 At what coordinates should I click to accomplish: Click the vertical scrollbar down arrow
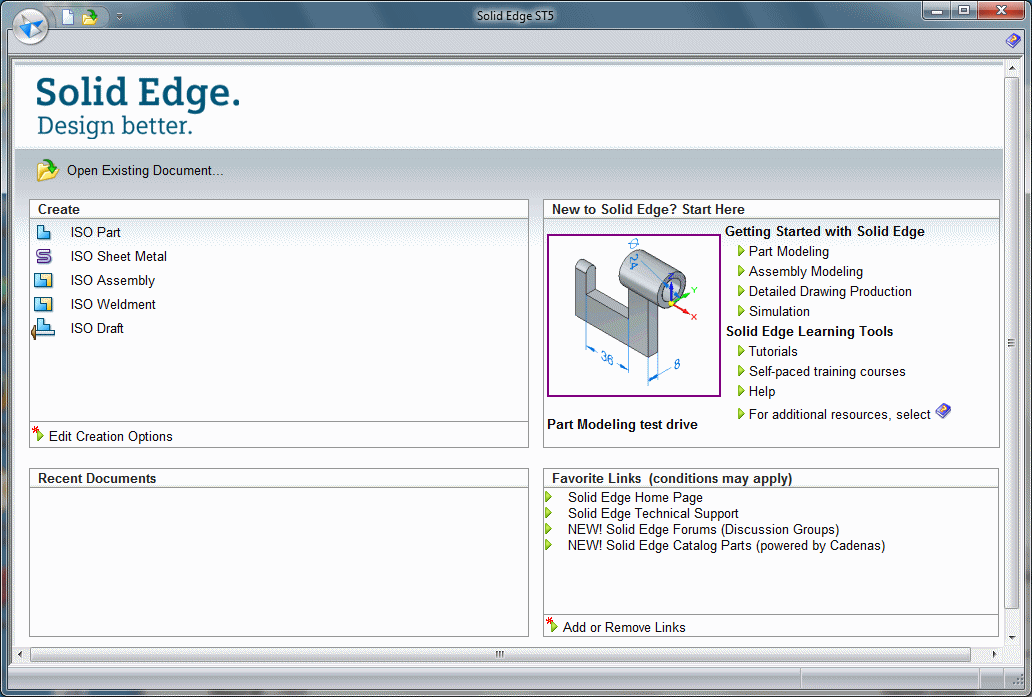[x=1012, y=637]
